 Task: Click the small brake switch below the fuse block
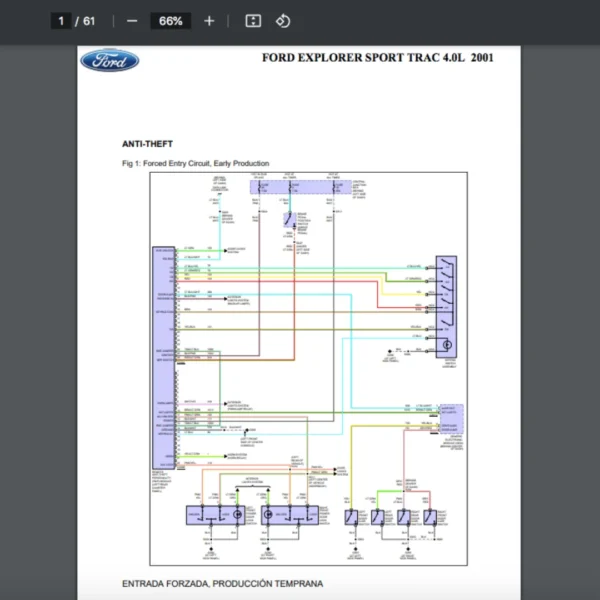[x=289, y=221]
